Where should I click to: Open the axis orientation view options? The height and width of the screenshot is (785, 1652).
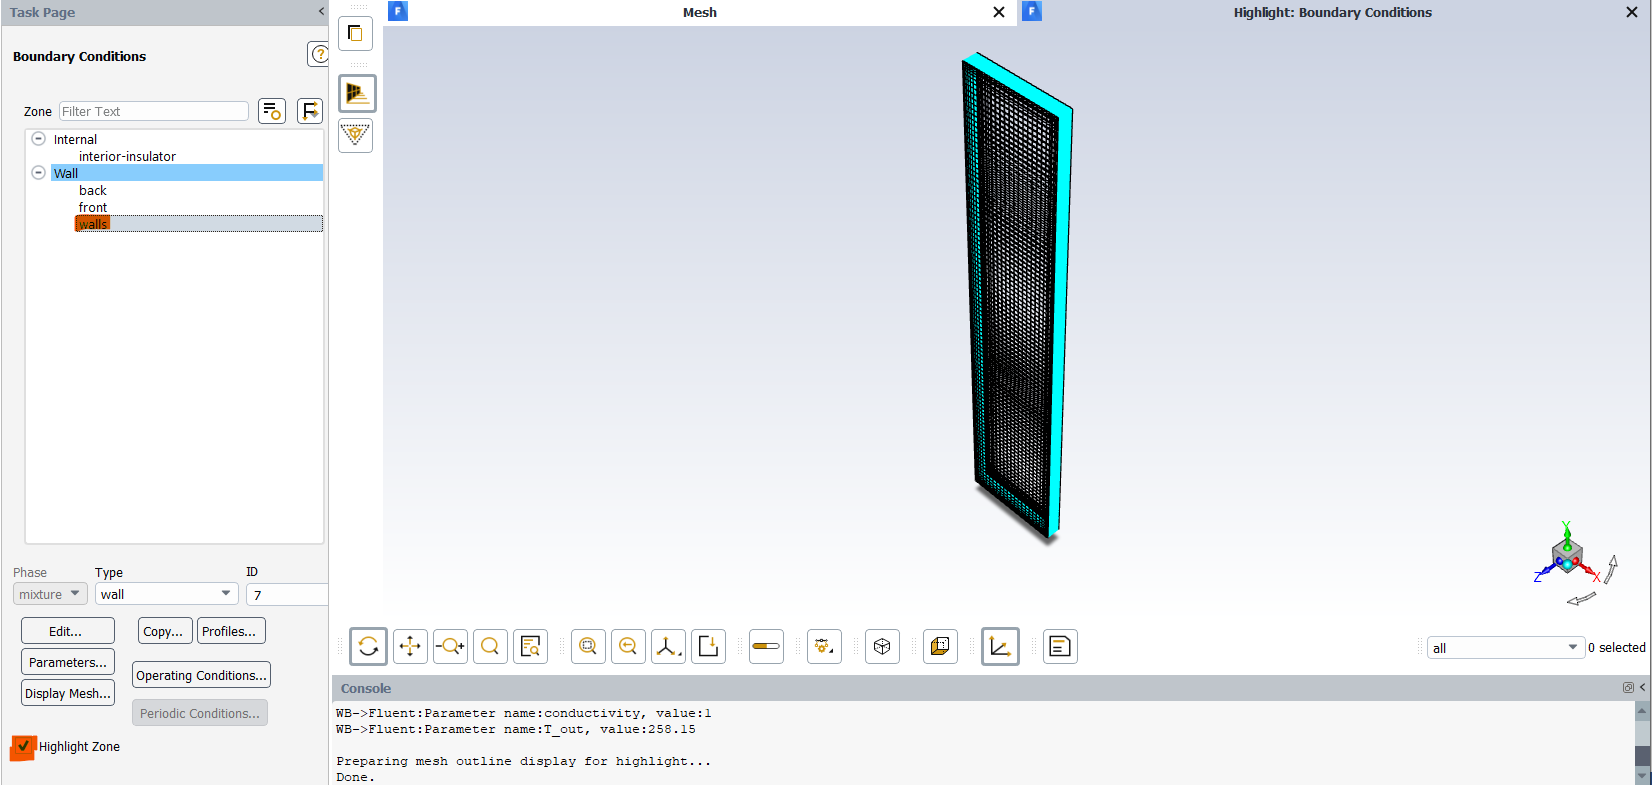668,646
